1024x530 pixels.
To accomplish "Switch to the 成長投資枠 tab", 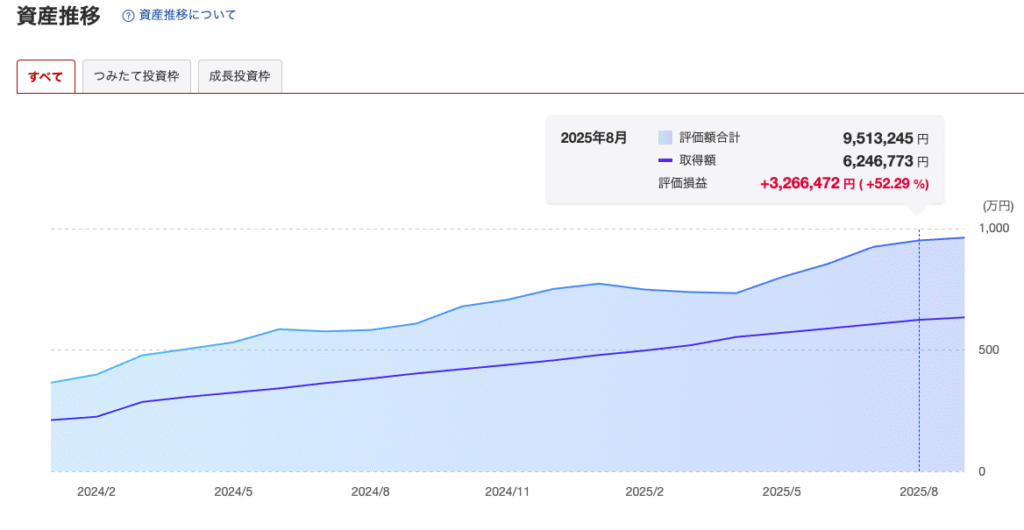I will [240, 76].
